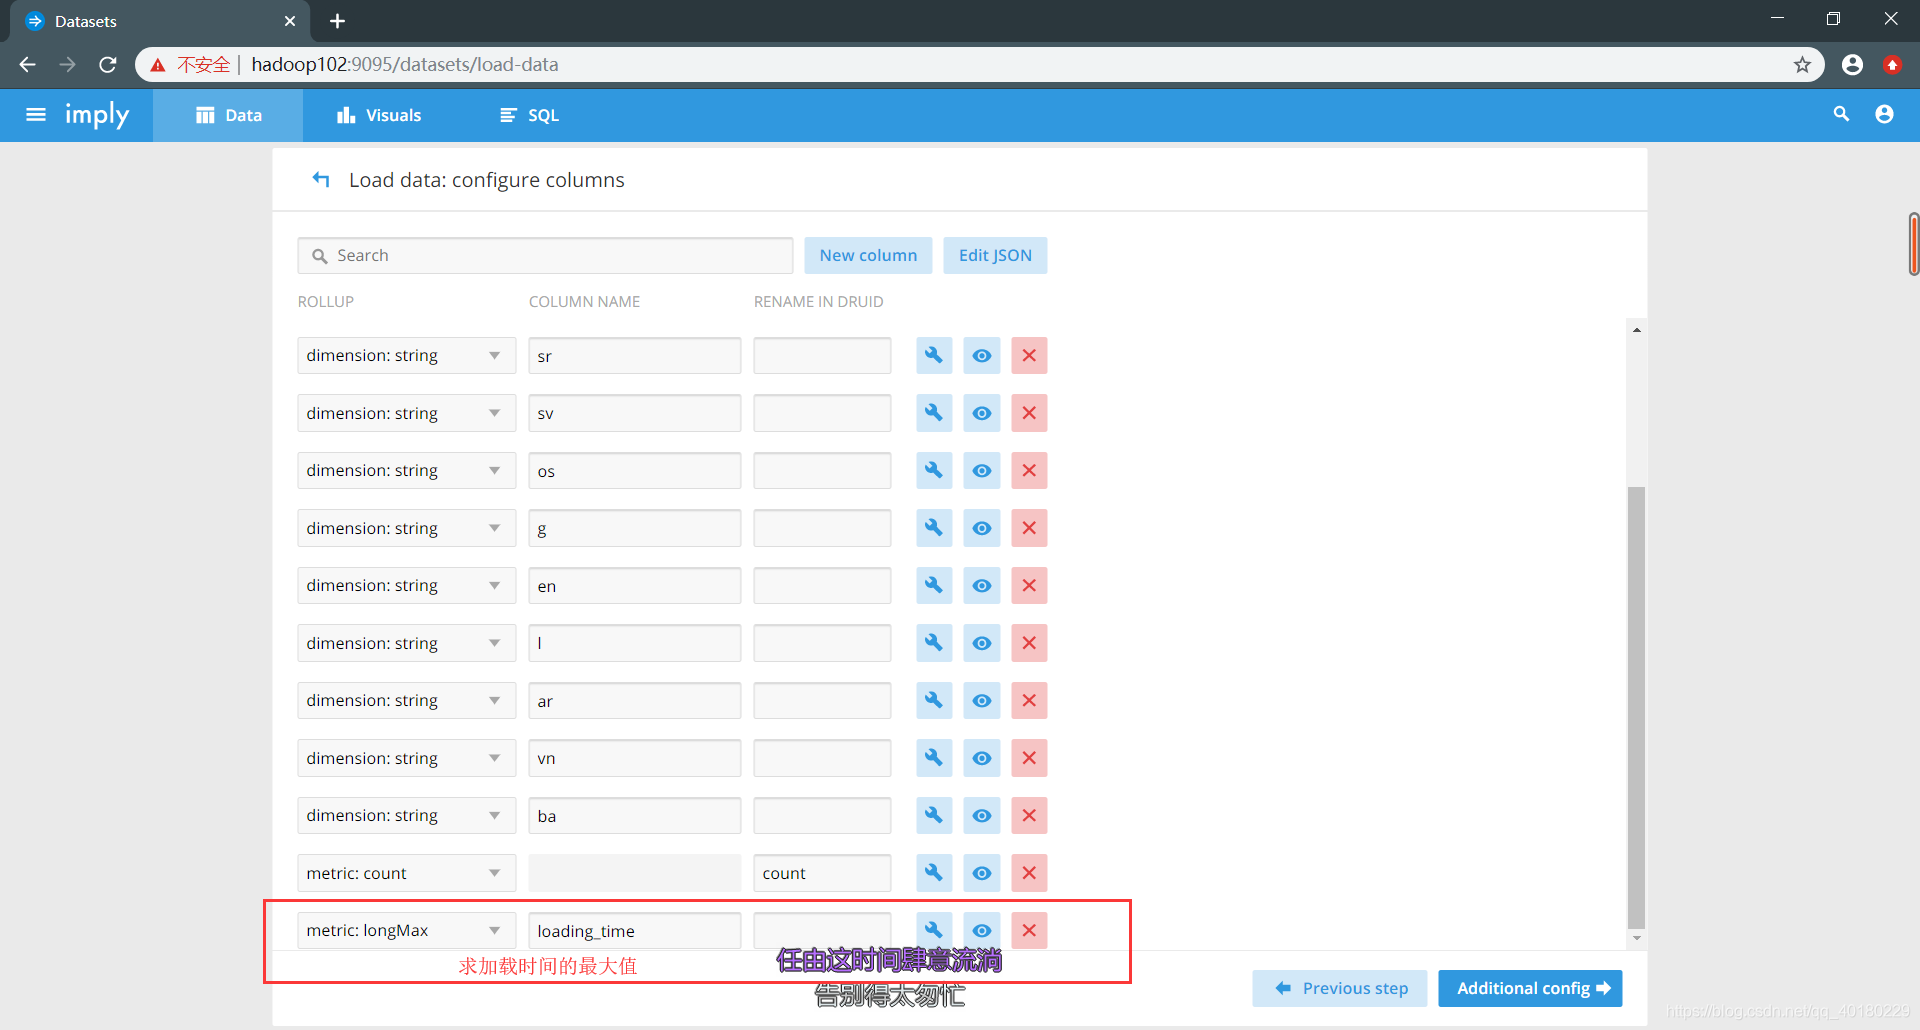
Task: Open the imply hamburger menu
Action: coord(36,115)
